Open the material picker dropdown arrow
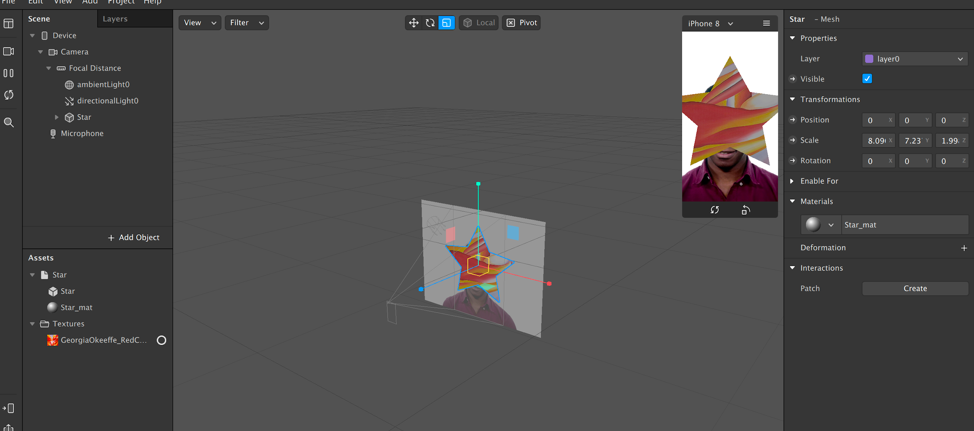974x431 pixels. [x=831, y=225]
